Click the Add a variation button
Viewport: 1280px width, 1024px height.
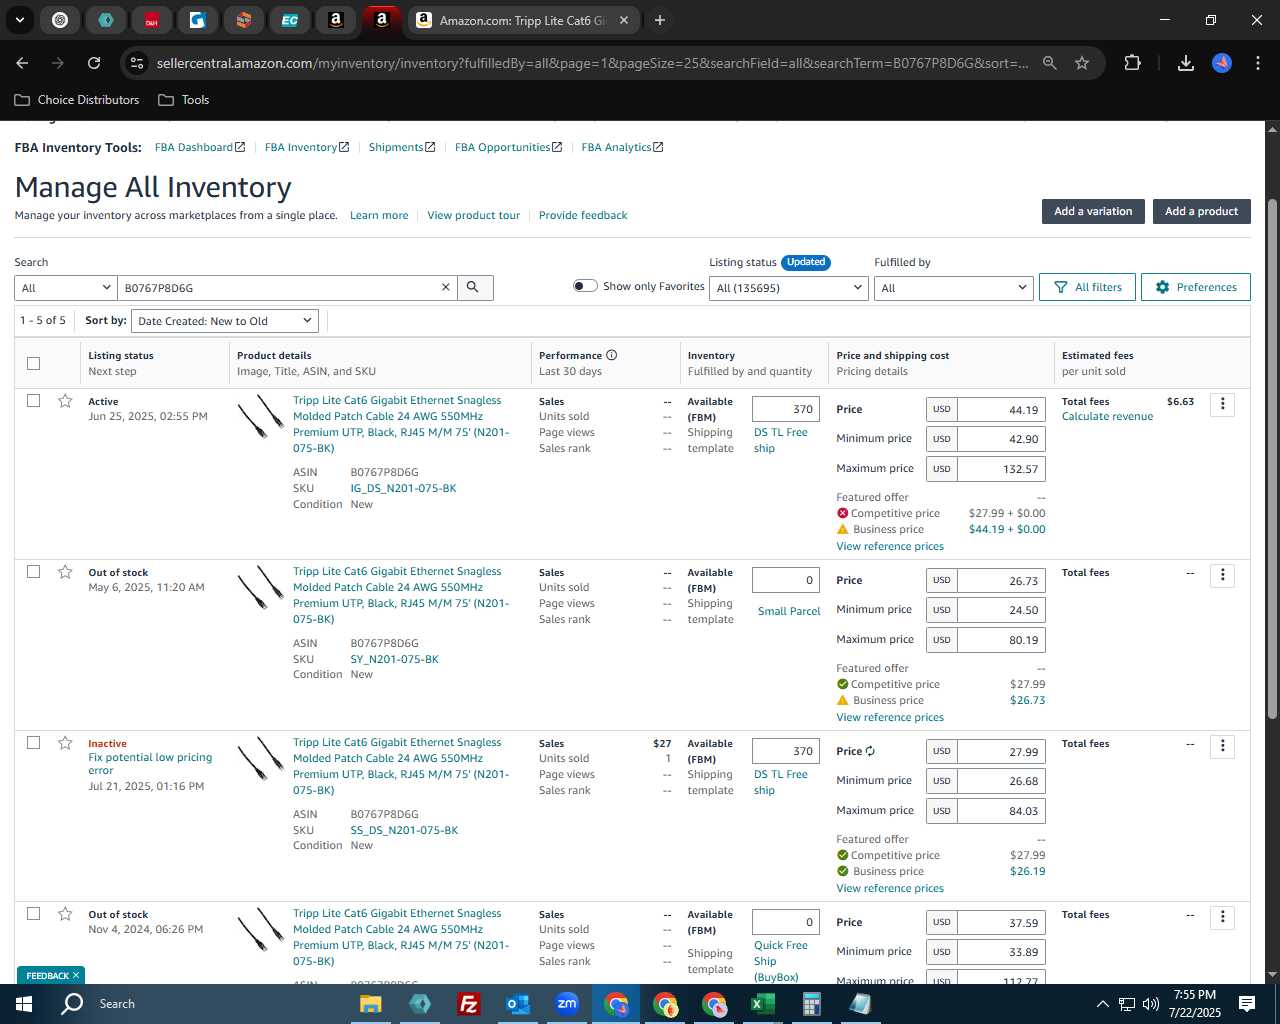pos(1093,211)
